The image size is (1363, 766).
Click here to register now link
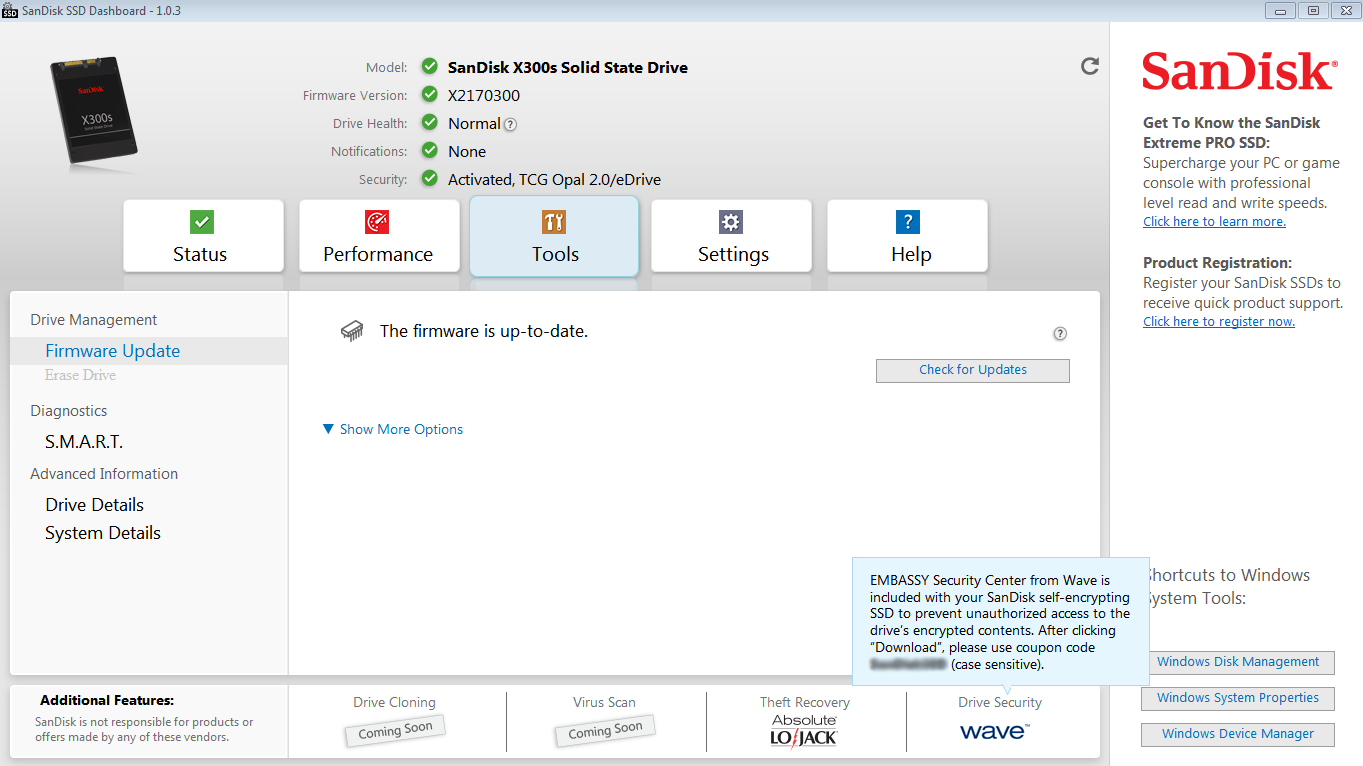click(1219, 322)
